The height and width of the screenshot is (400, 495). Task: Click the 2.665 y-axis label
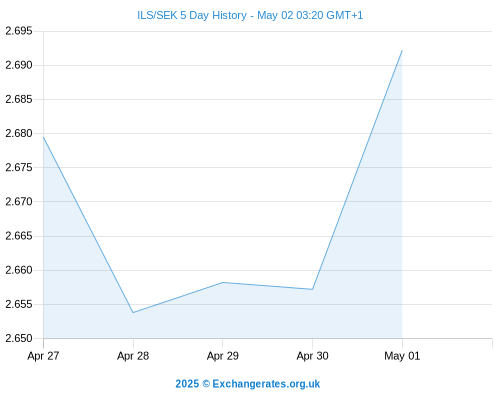click(19, 236)
